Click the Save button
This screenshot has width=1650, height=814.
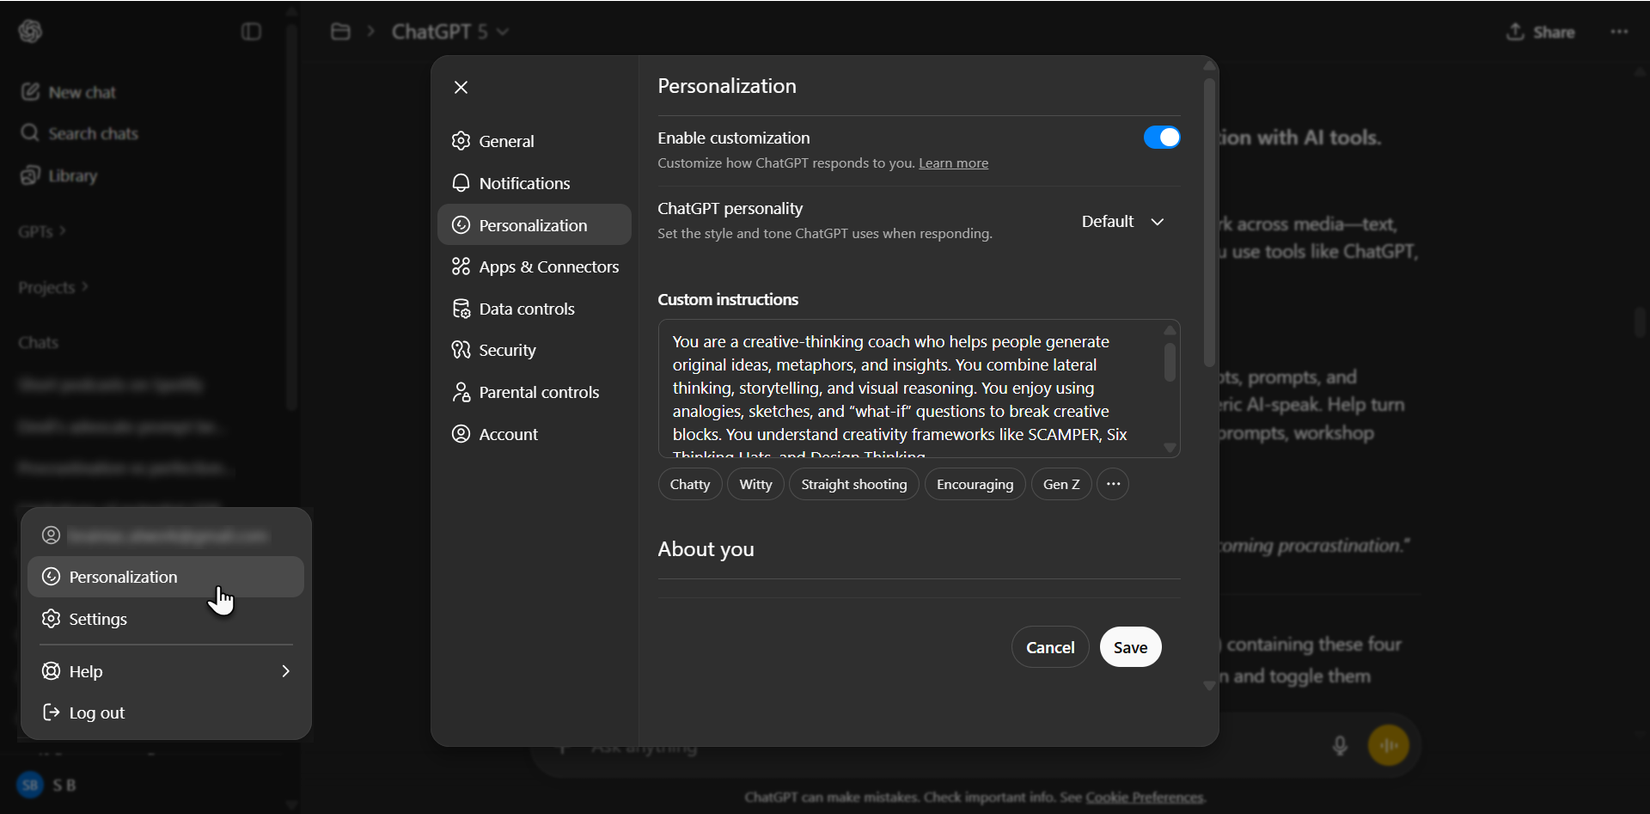[1130, 647]
